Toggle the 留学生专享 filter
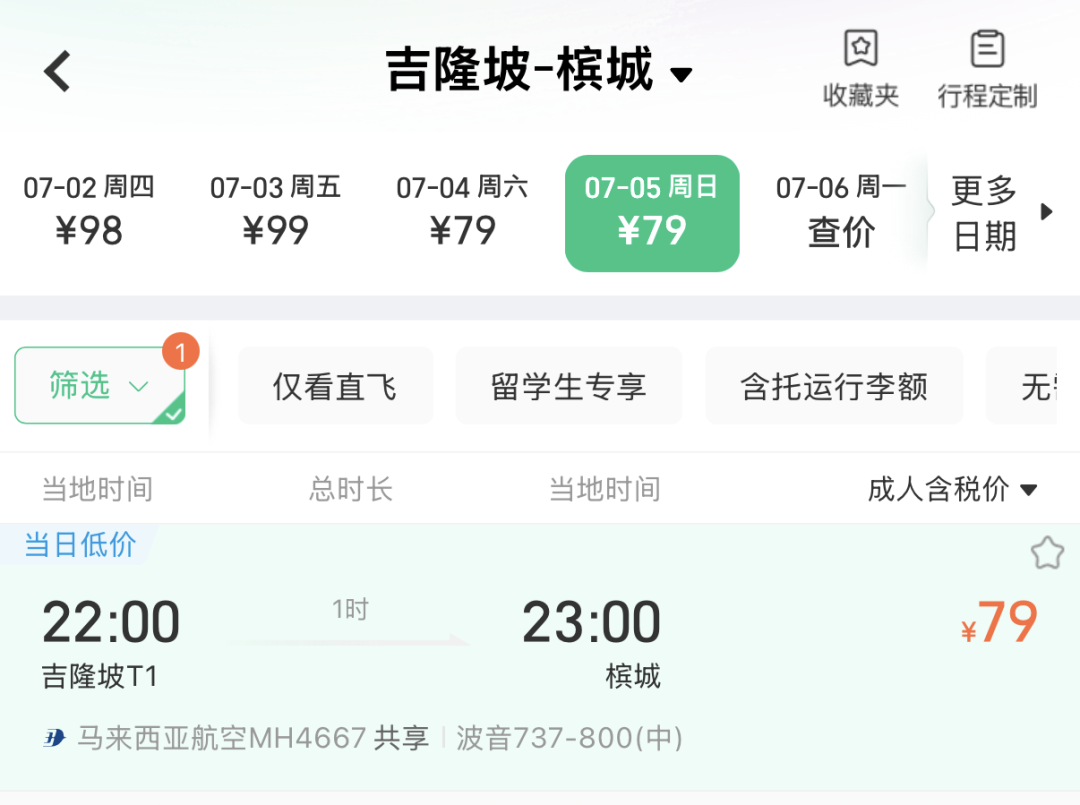The width and height of the screenshot is (1080, 805). click(x=568, y=386)
